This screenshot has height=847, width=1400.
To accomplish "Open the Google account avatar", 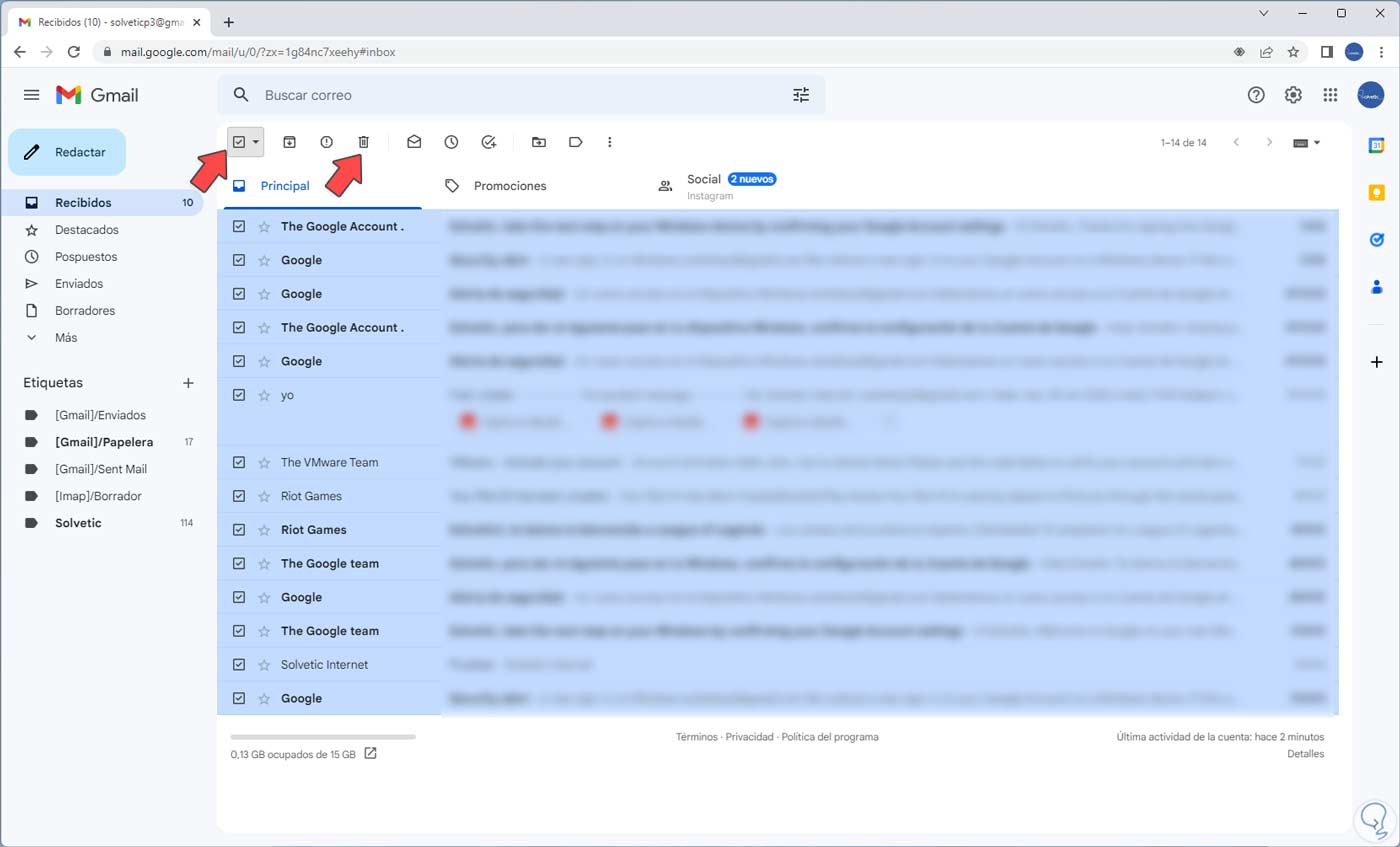I will coord(1370,95).
